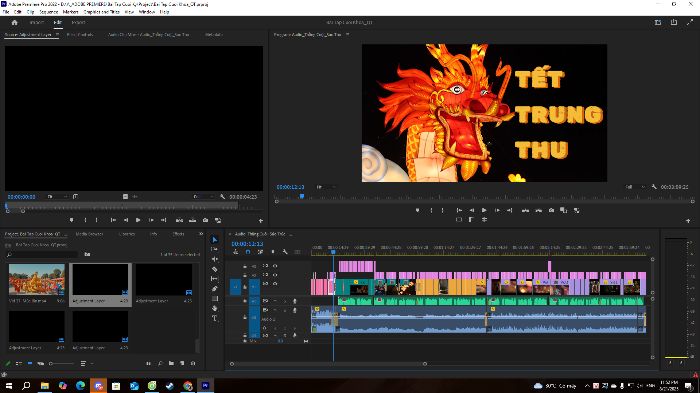Screen dimensions: 700x393
Task: Expand Project panel overflow tabs chevron
Action: pos(200,234)
